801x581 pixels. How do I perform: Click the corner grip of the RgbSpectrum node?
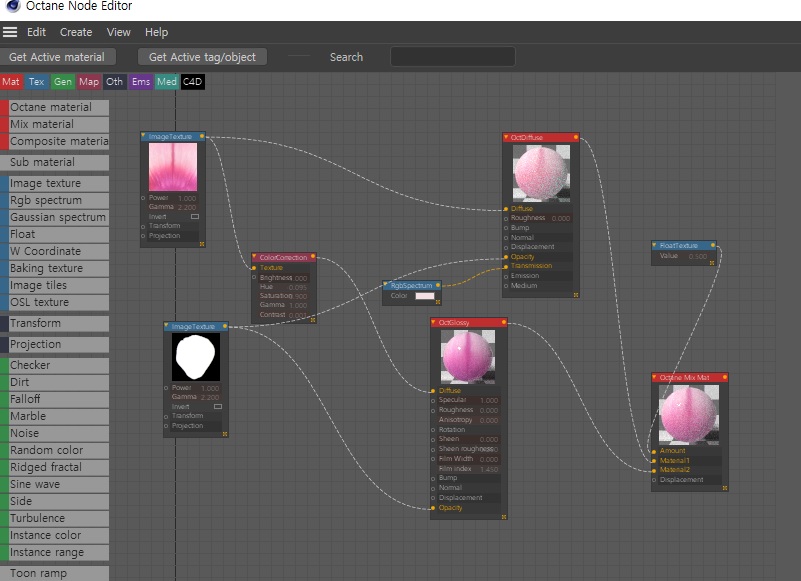pyautogui.click(x=438, y=302)
